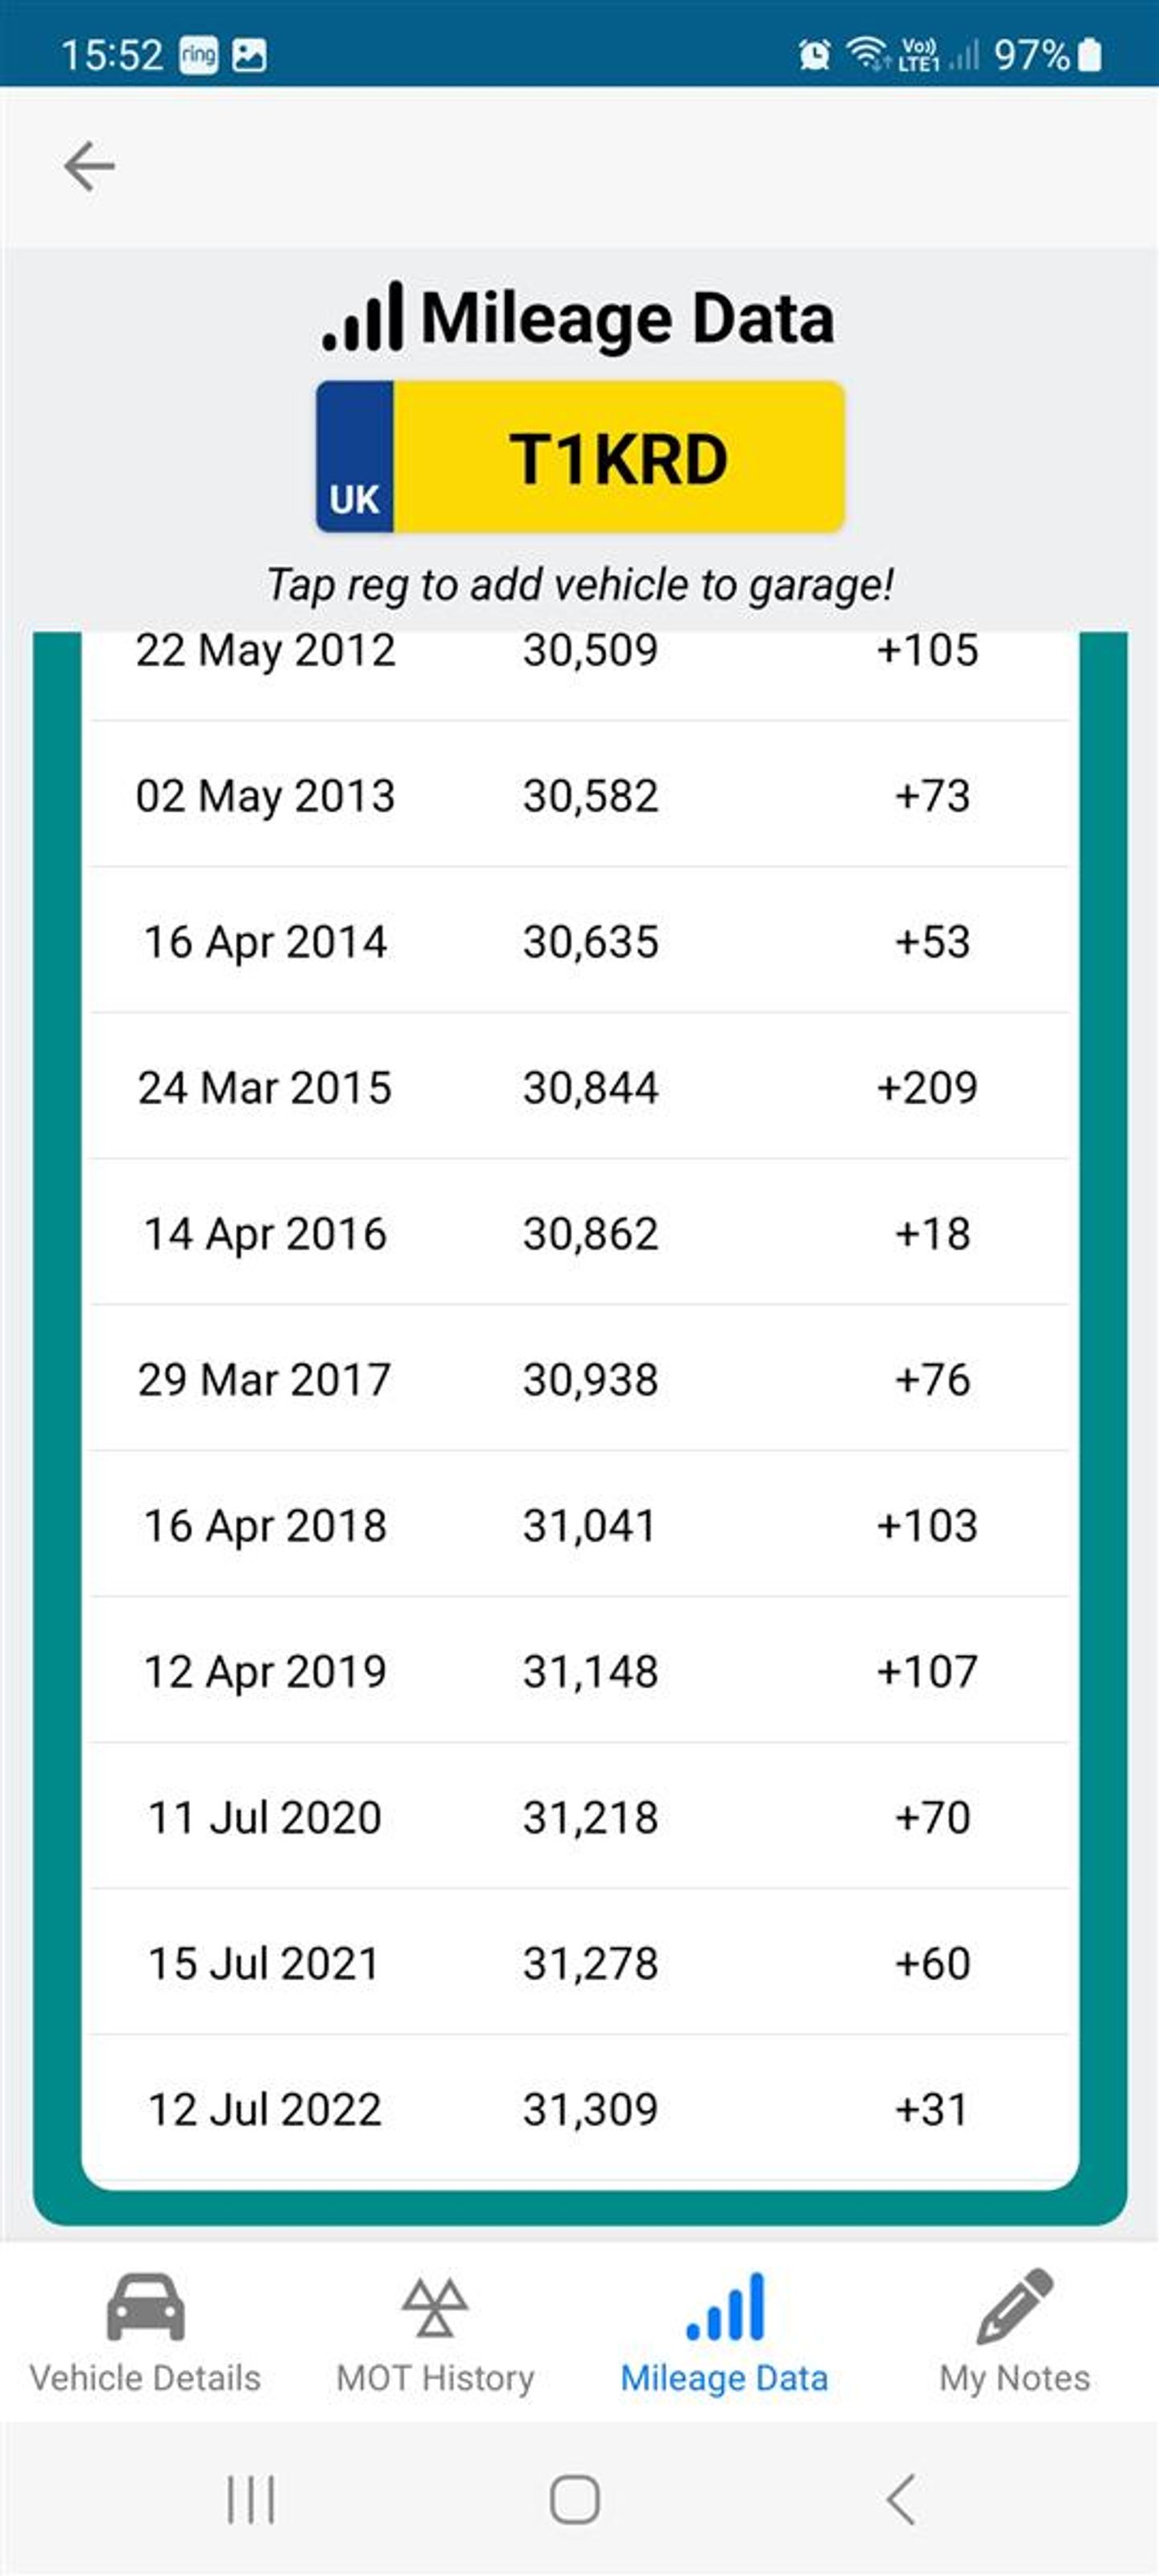Tap the car icon in bottom bar

click(x=146, y=2306)
